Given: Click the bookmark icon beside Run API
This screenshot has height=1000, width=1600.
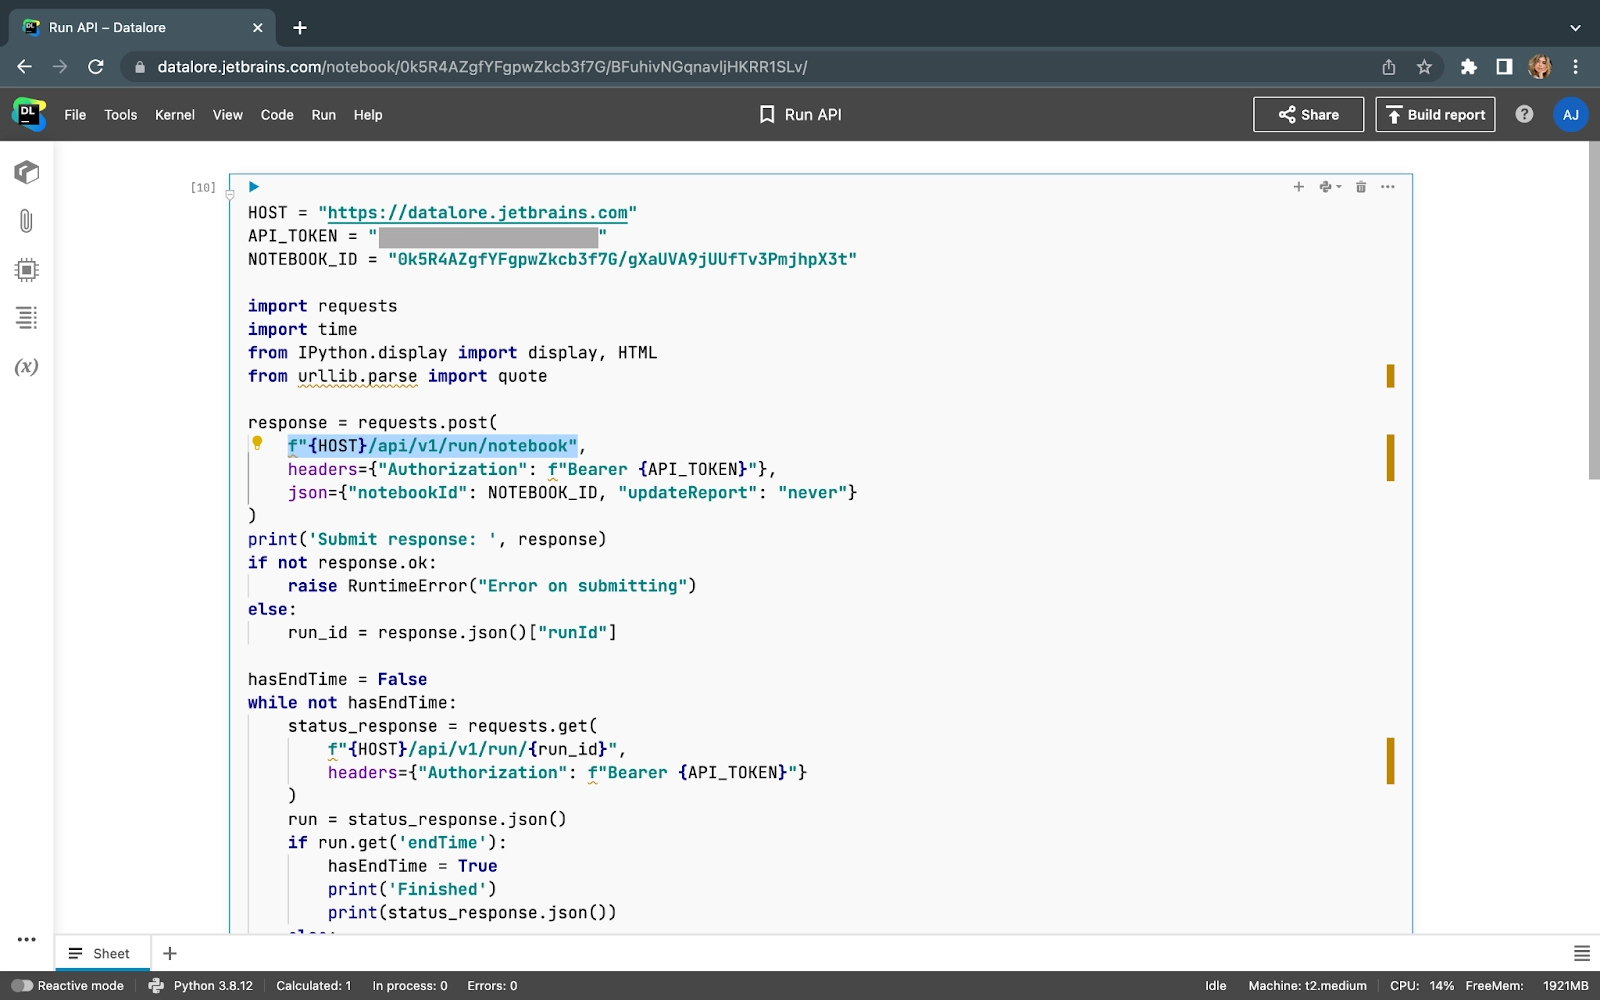Looking at the screenshot, I should [x=767, y=114].
